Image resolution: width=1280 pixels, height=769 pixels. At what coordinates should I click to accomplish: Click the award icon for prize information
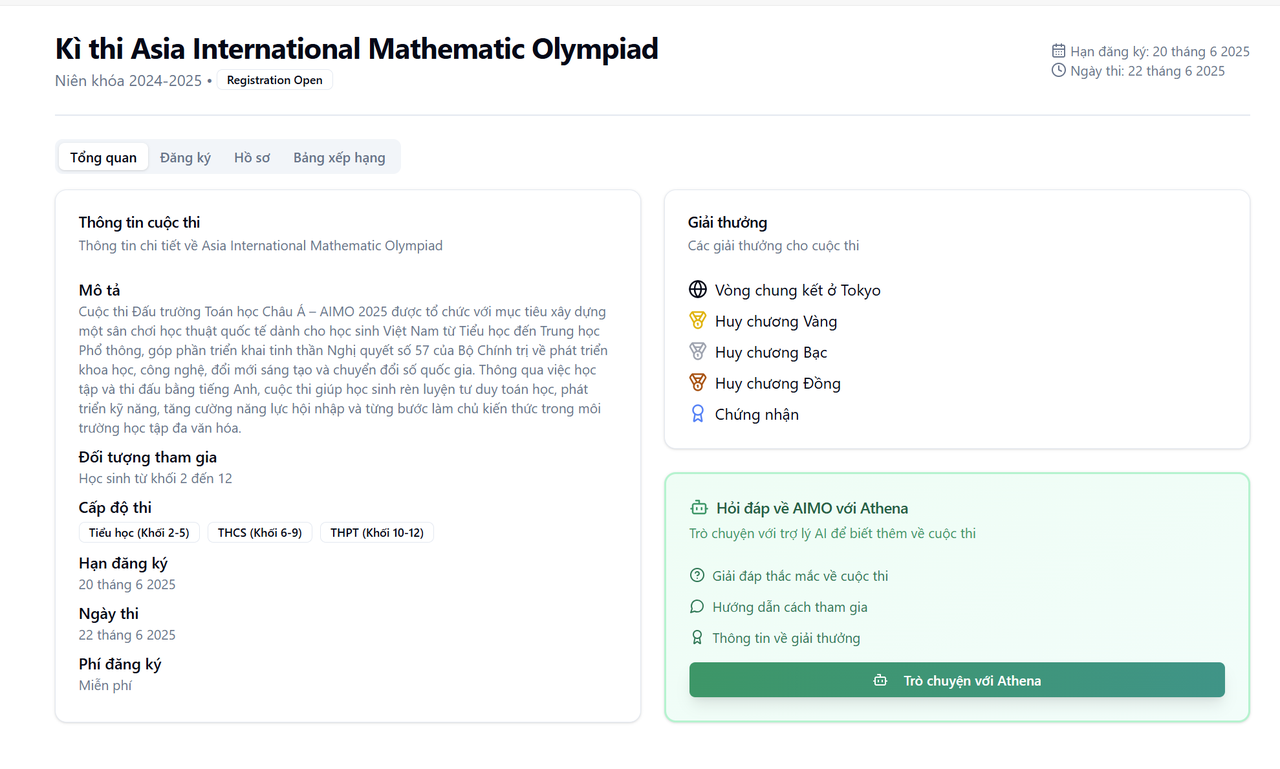click(x=697, y=638)
